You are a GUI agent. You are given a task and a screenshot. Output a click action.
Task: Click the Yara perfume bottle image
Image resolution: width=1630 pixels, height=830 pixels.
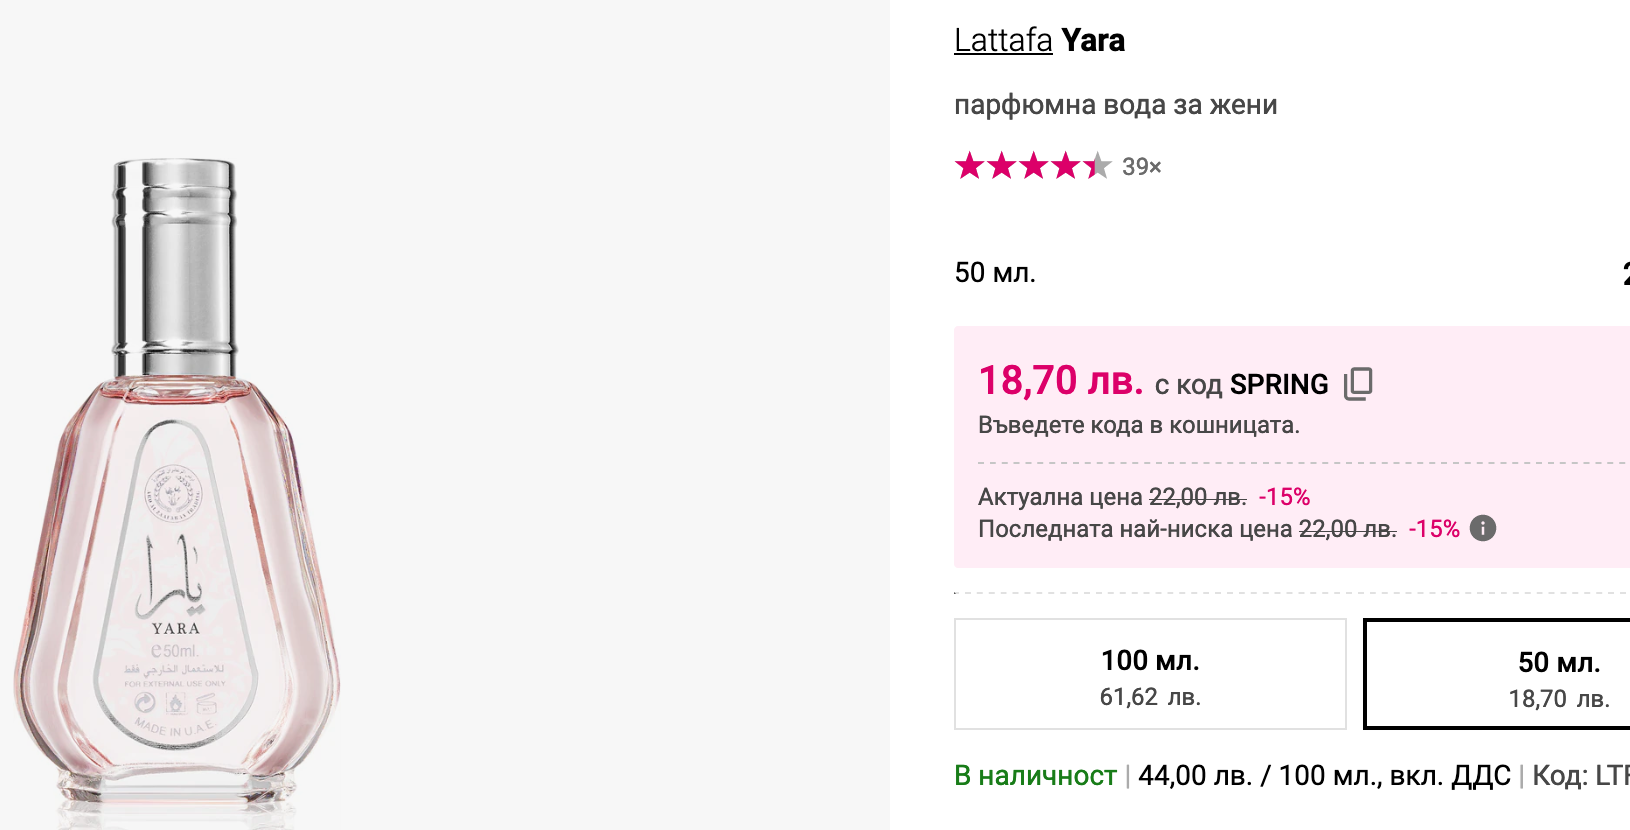(177, 490)
